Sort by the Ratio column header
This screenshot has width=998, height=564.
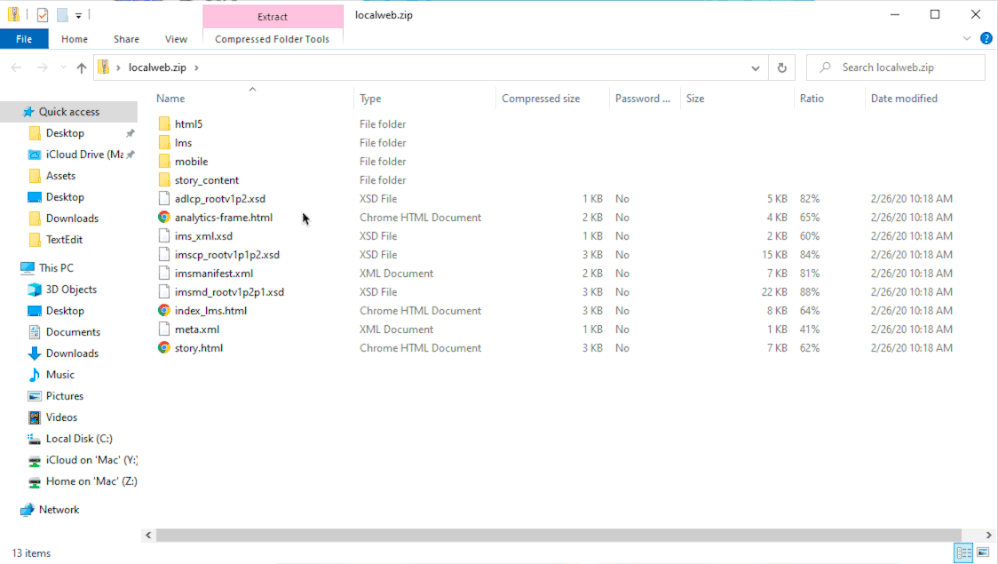pyautogui.click(x=812, y=99)
